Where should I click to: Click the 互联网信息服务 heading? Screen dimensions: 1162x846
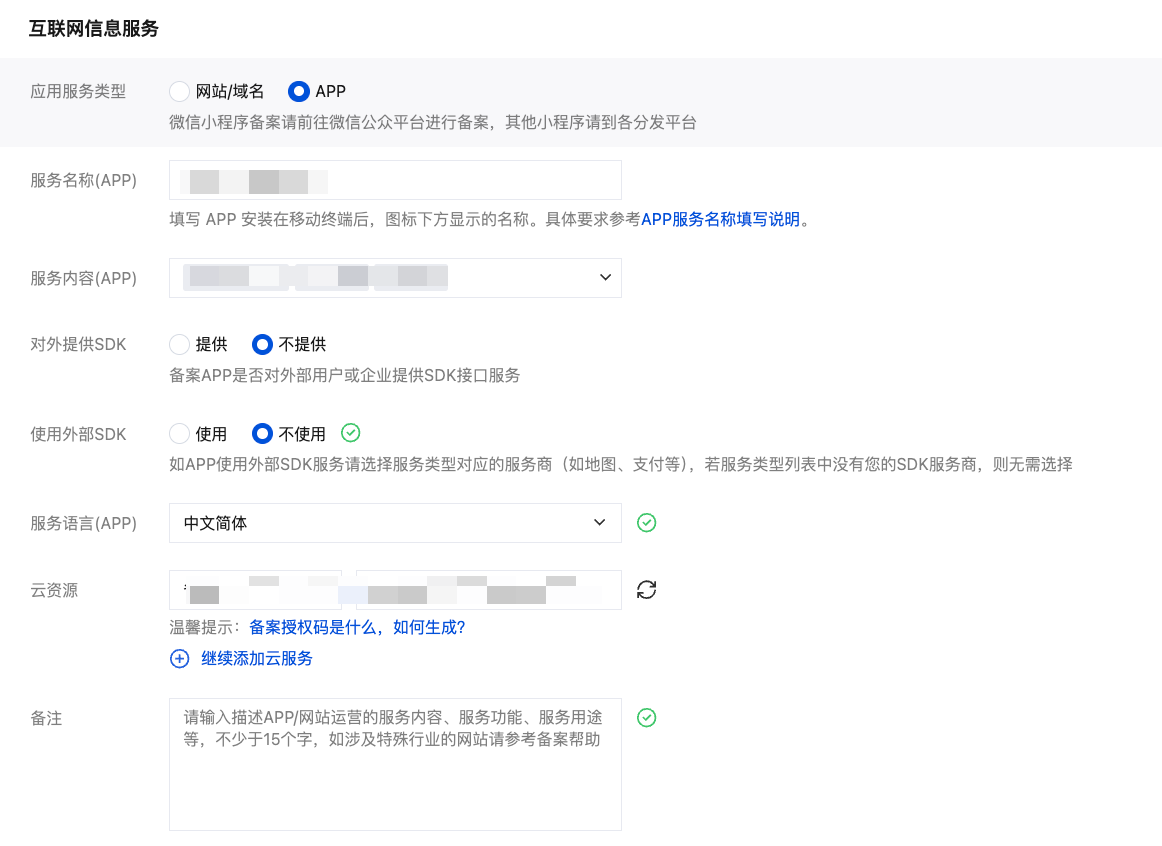[94, 28]
